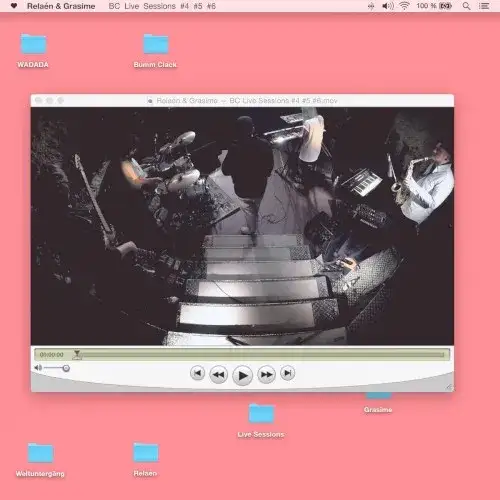Open the Spotlight search magnifier
The height and width of the screenshot is (500, 500).
(466, 6)
